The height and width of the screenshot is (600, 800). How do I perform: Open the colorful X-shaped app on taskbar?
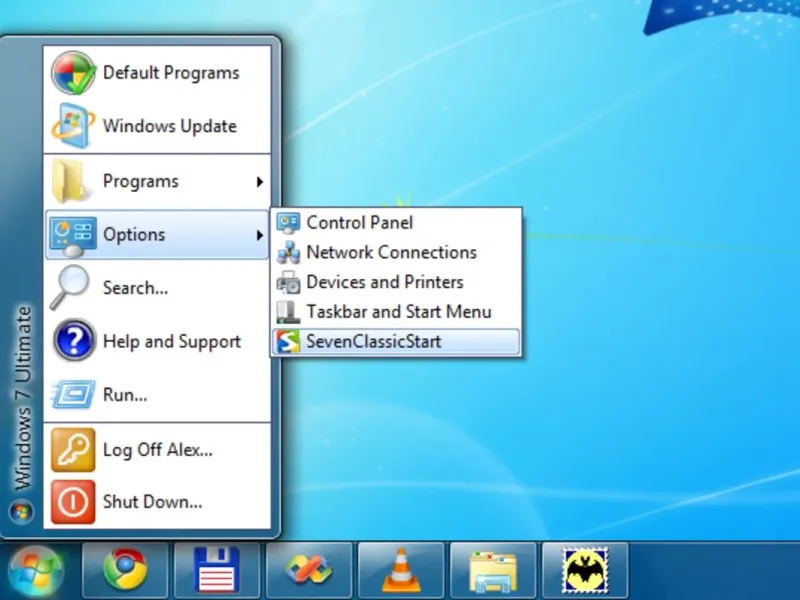309,570
